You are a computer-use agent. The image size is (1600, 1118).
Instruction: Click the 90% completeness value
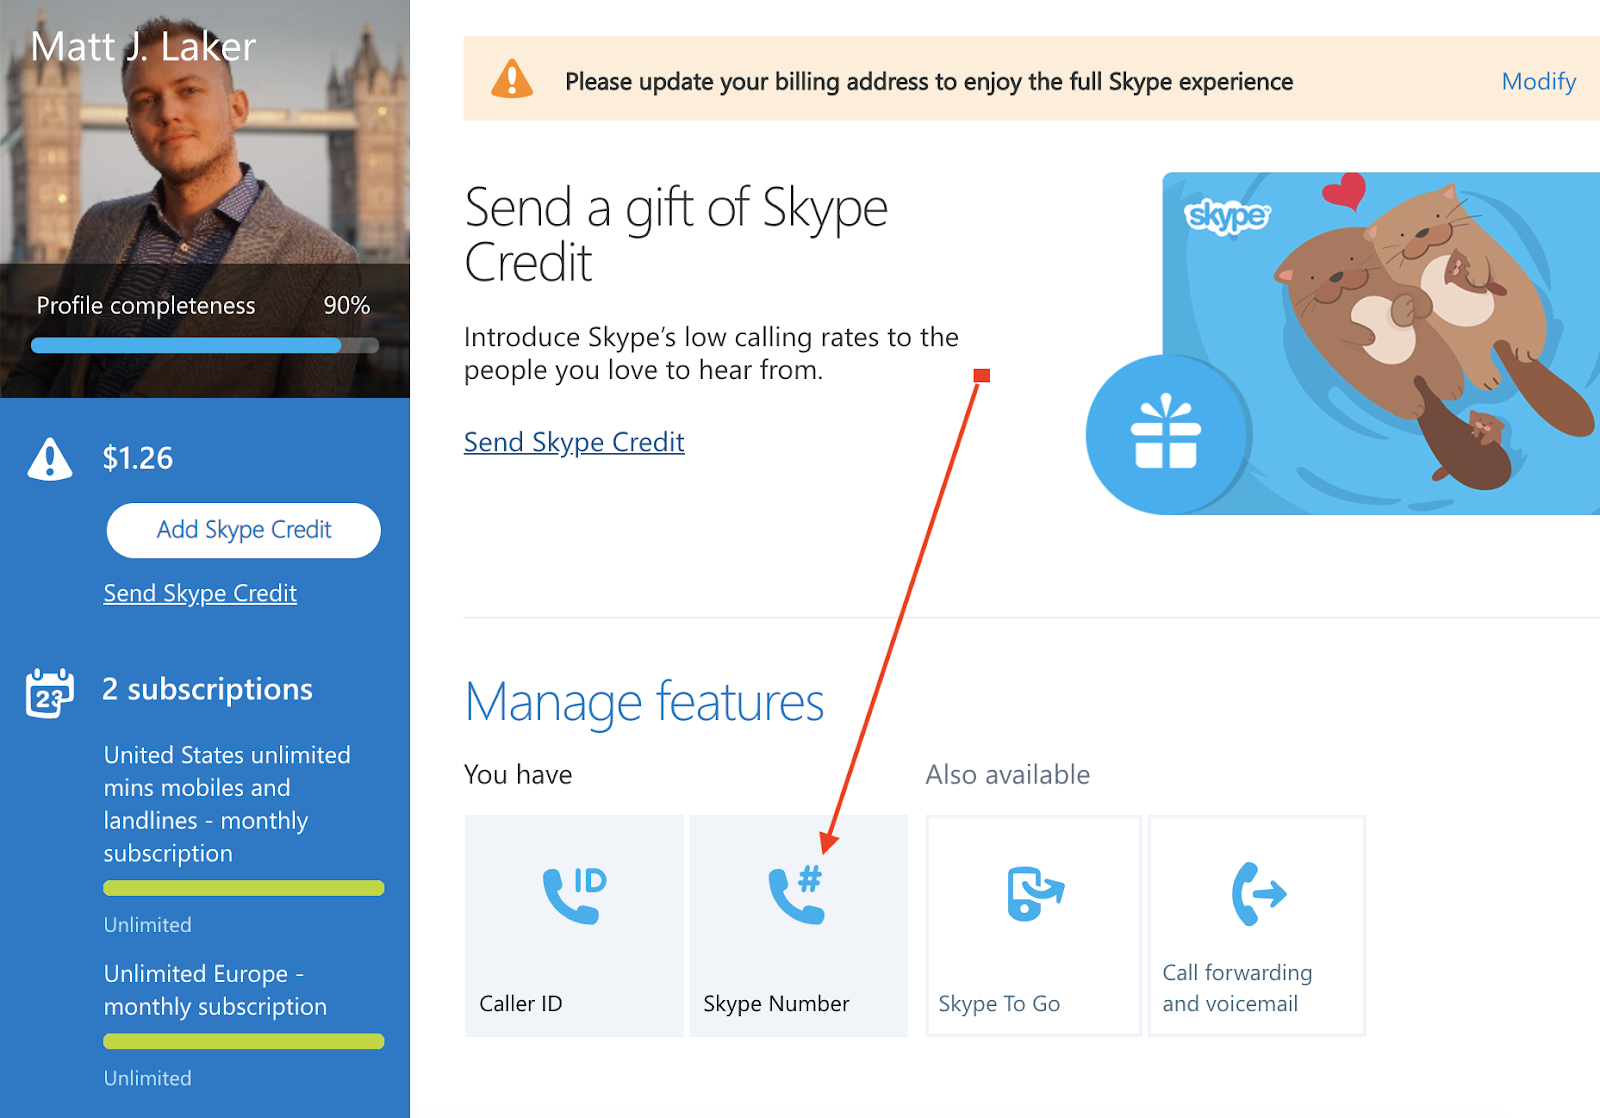(347, 305)
